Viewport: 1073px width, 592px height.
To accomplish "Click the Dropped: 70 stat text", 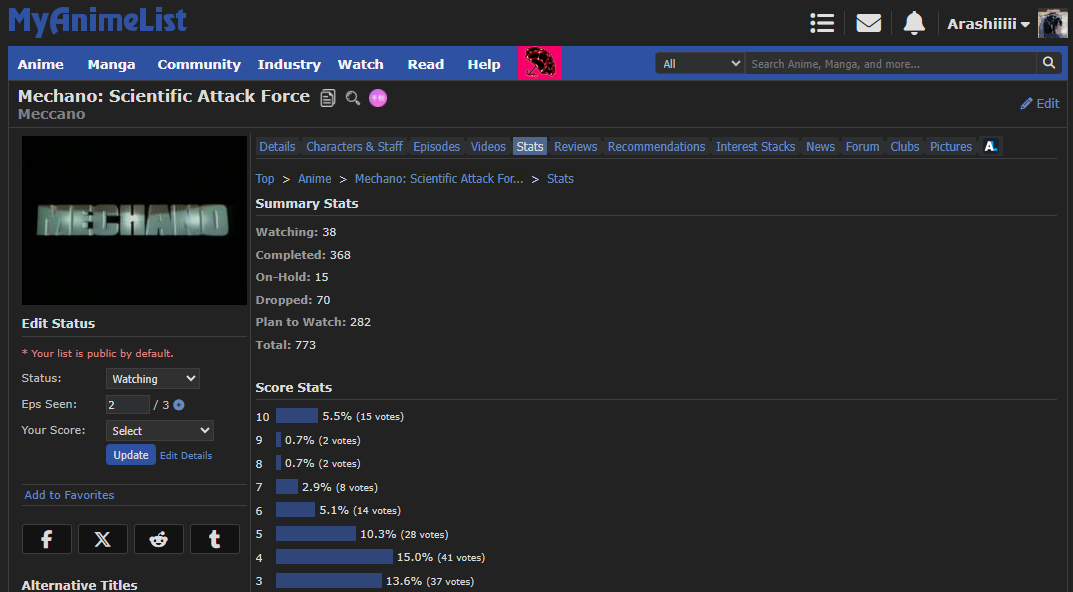I will pos(293,300).
